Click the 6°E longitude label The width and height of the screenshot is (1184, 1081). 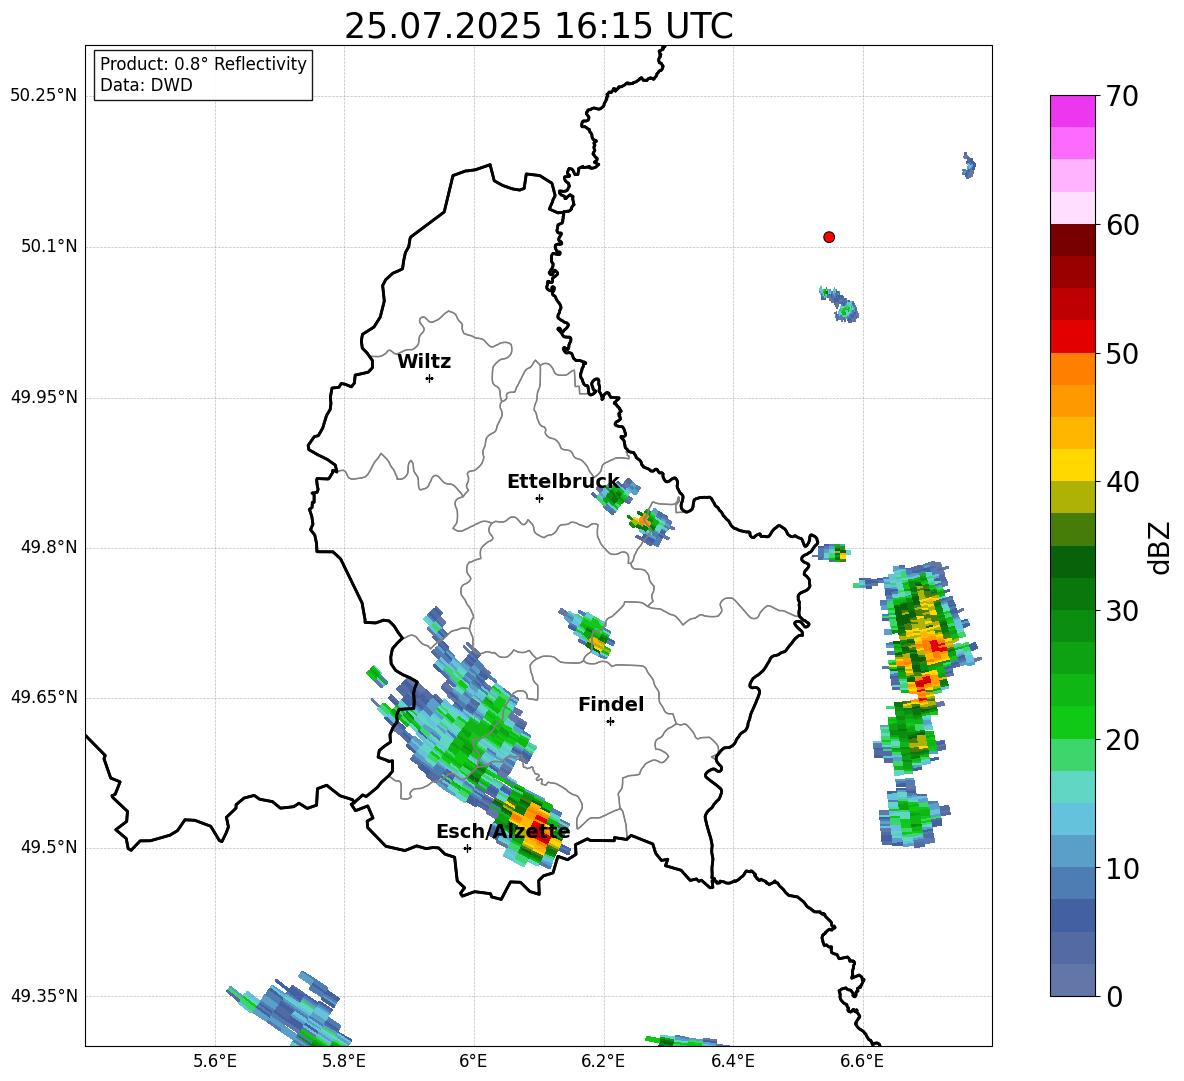click(473, 1061)
